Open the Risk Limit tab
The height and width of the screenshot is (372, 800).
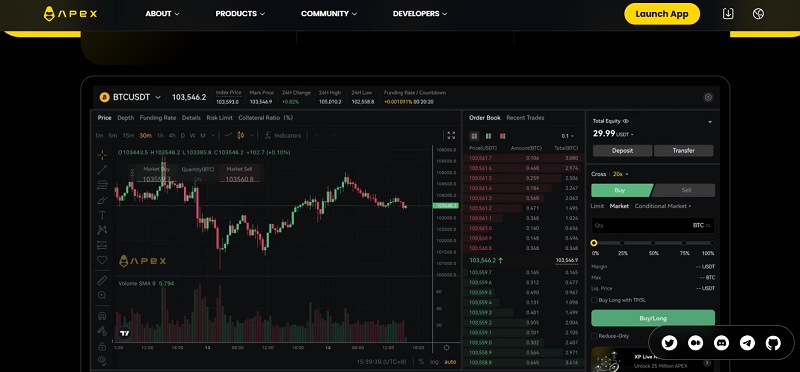(x=219, y=117)
